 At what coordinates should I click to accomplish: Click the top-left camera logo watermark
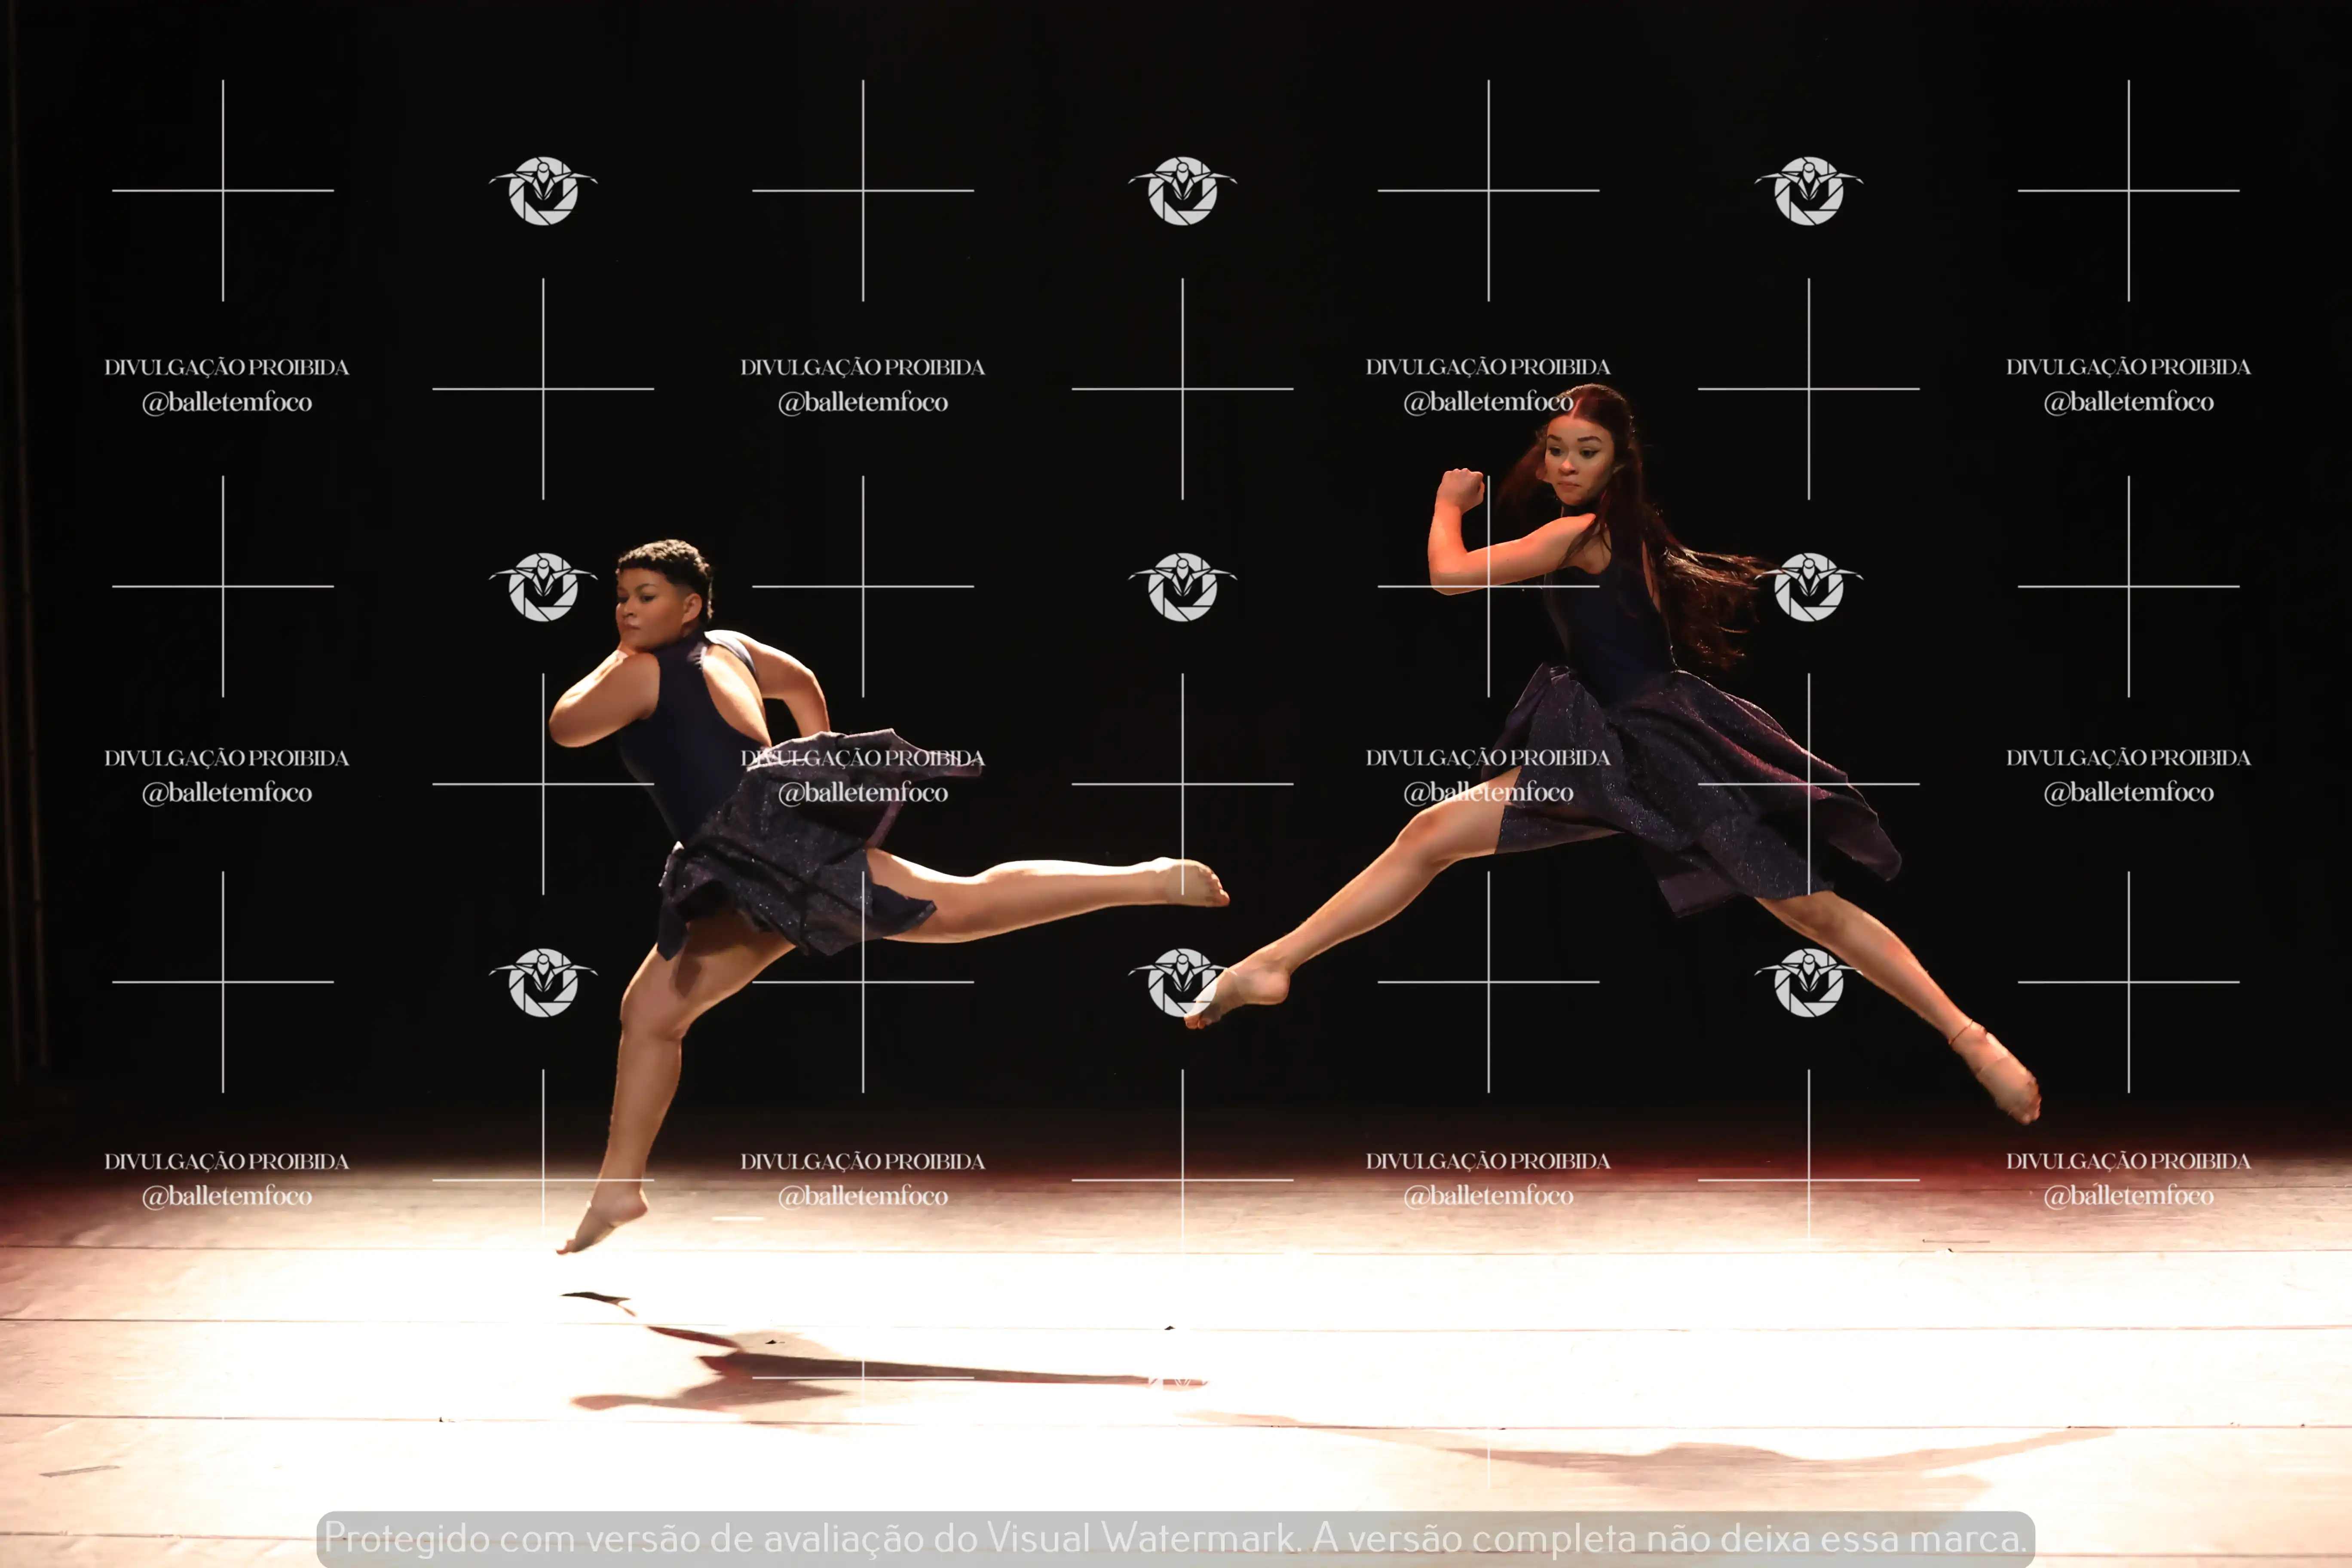coord(543,190)
